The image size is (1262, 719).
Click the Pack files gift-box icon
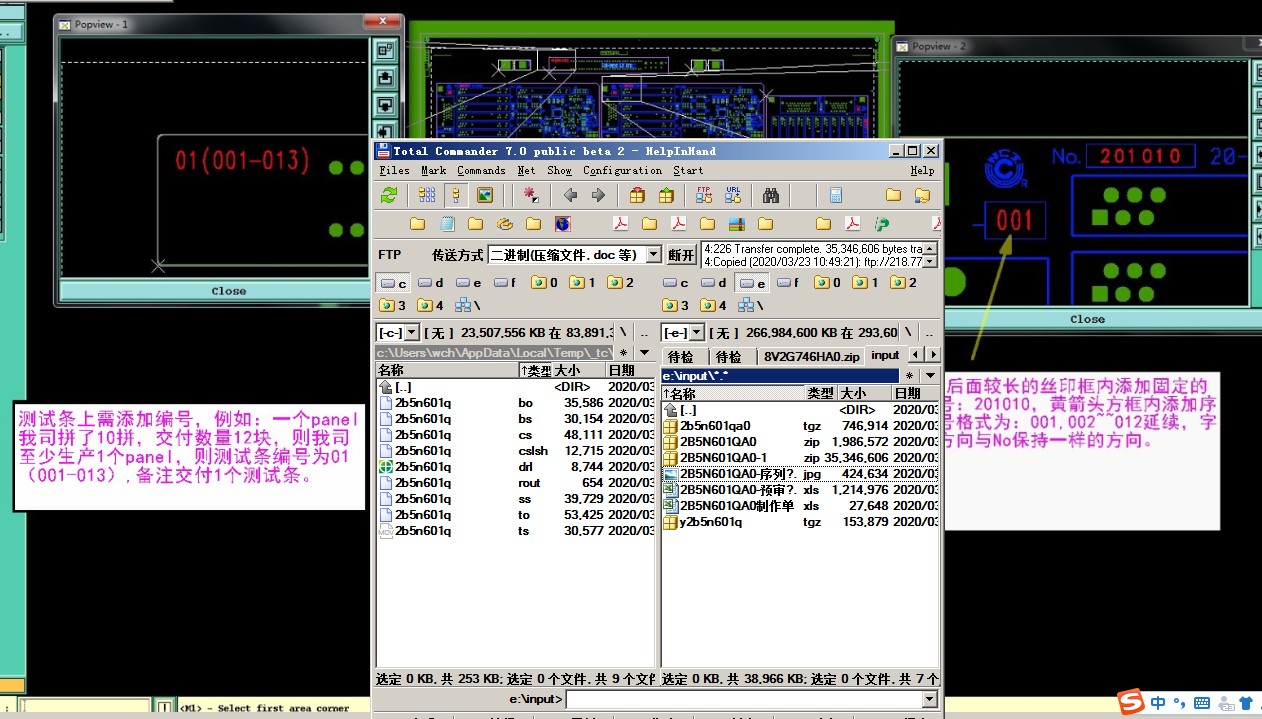[x=637, y=195]
